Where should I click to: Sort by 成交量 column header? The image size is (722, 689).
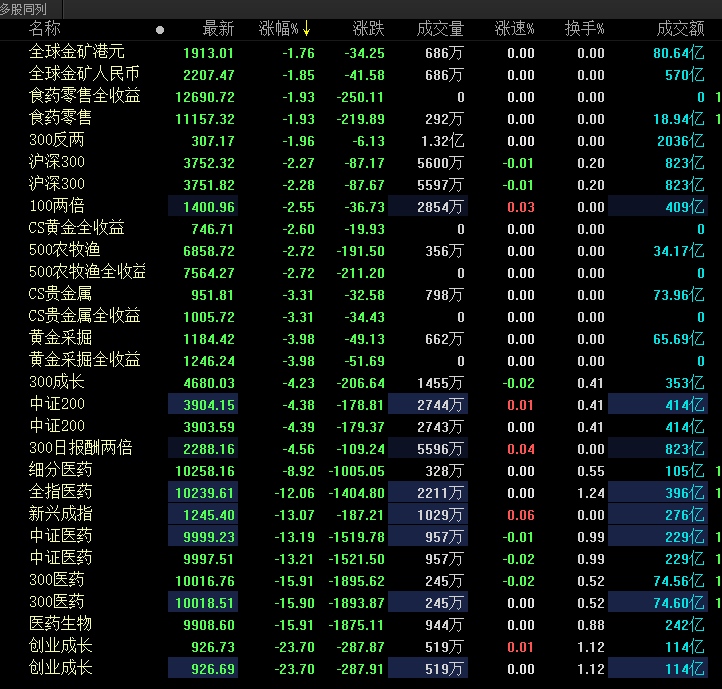(440, 29)
